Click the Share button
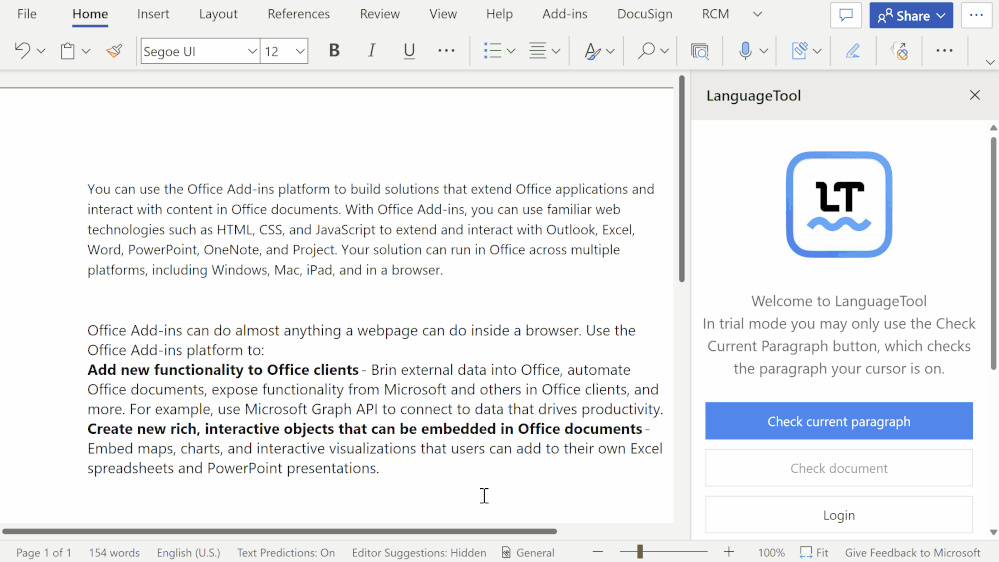This screenshot has height=562, width=999. click(x=911, y=15)
